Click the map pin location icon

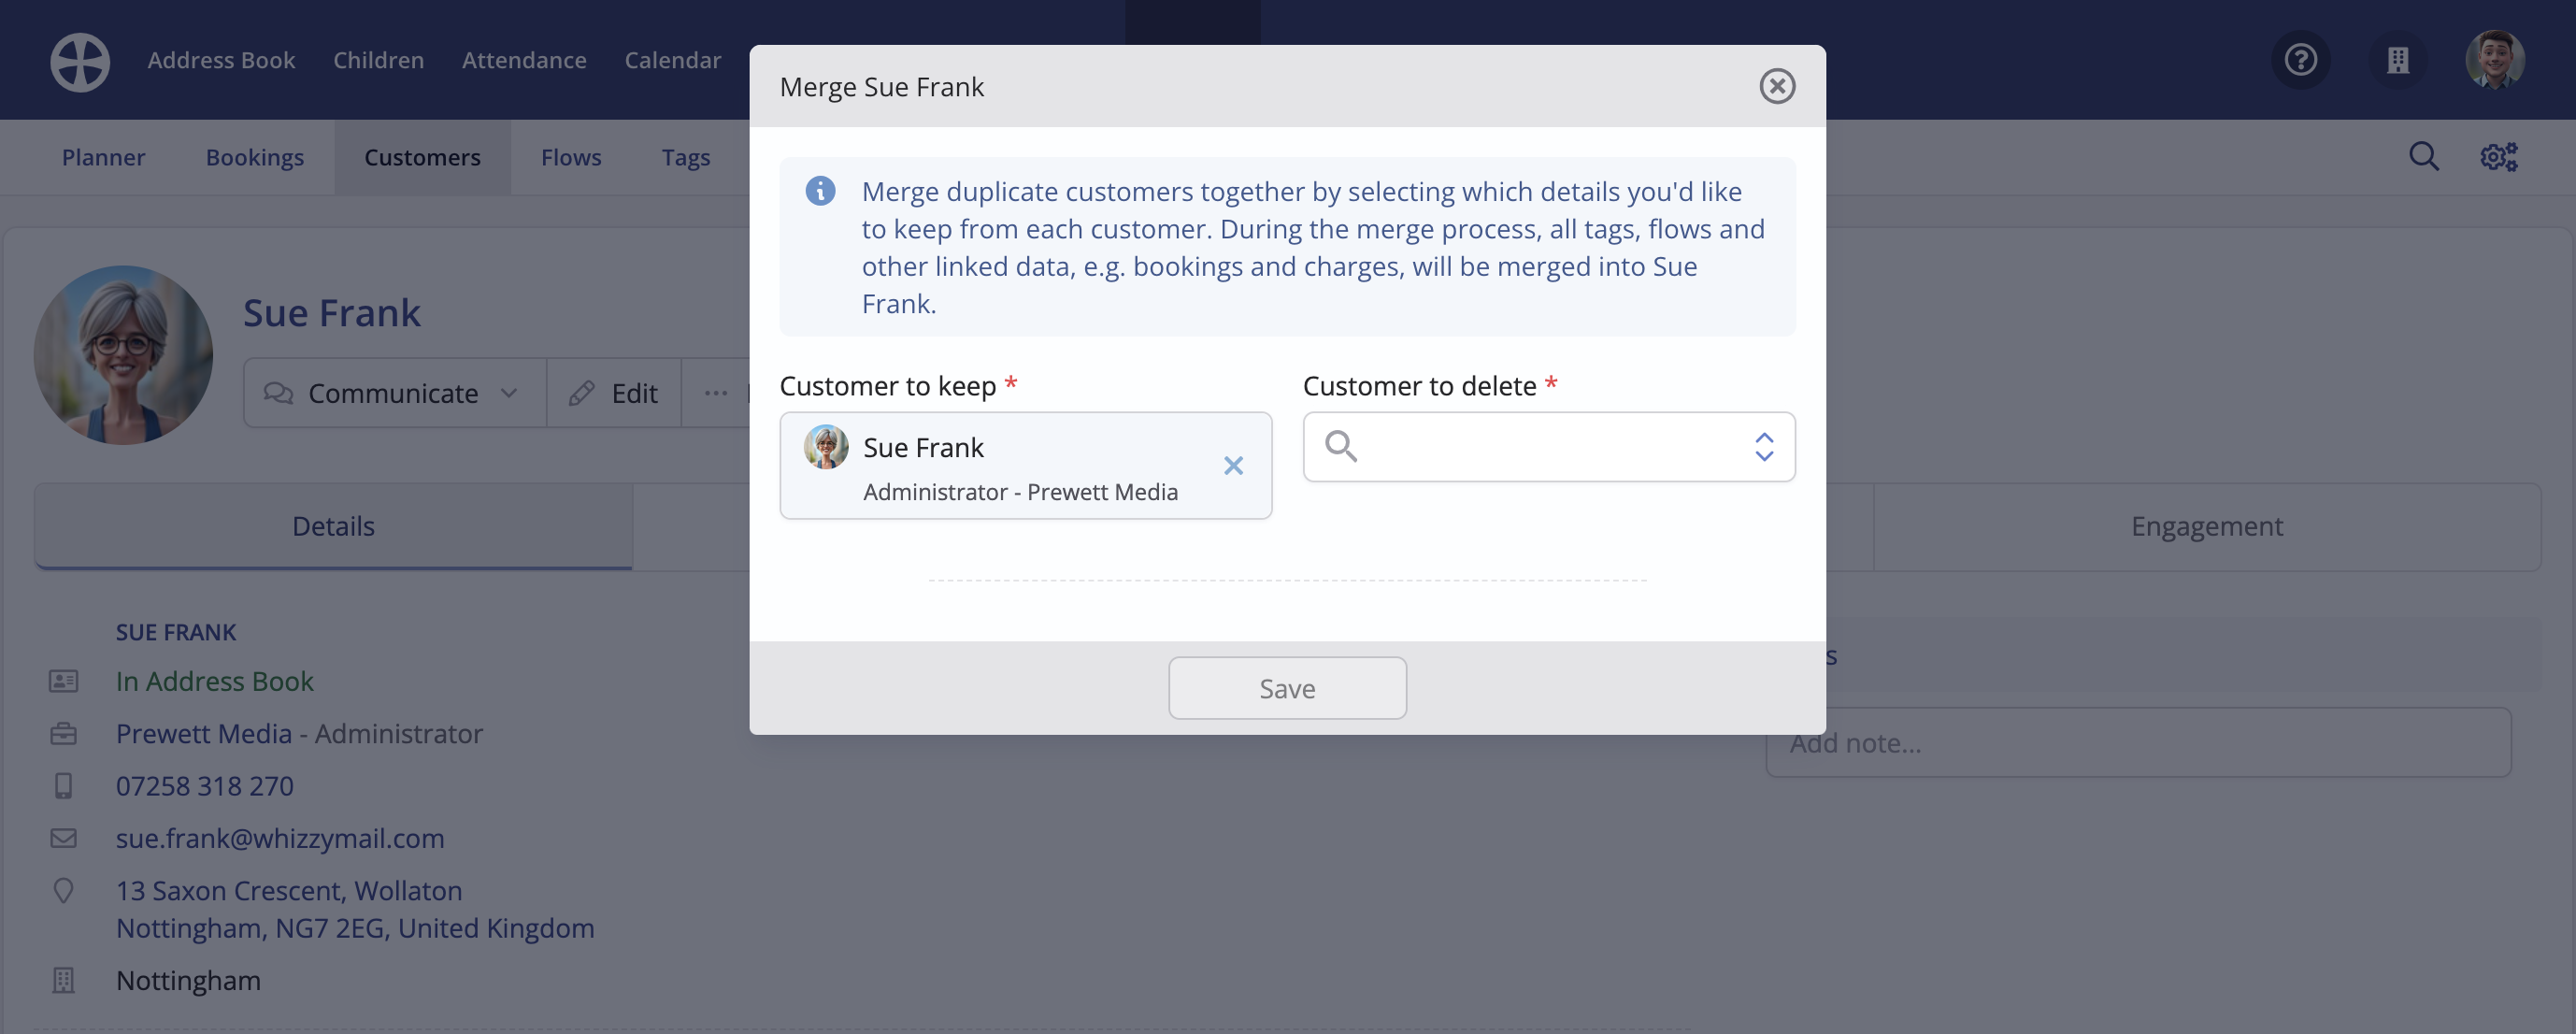pos(63,891)
